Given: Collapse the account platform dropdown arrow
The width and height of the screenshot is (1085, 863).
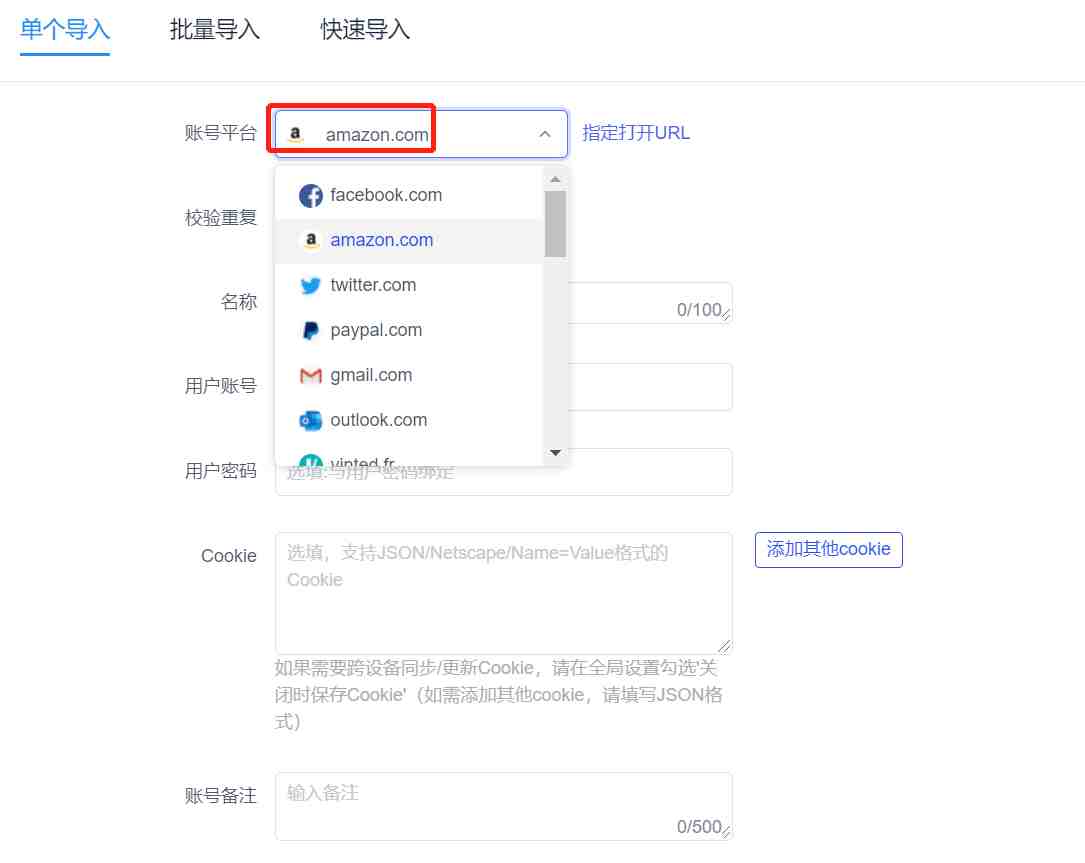Looking at the screenshot, I should point(545,134).
